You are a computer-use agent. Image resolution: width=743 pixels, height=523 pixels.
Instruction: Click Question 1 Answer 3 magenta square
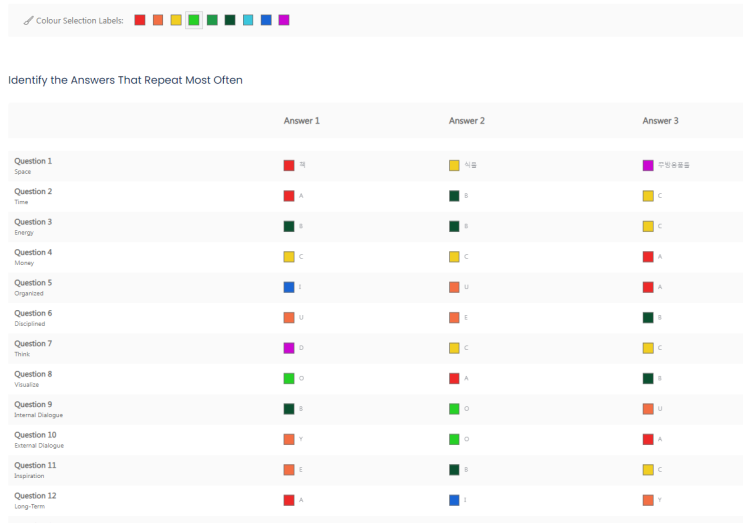[648, 165]
